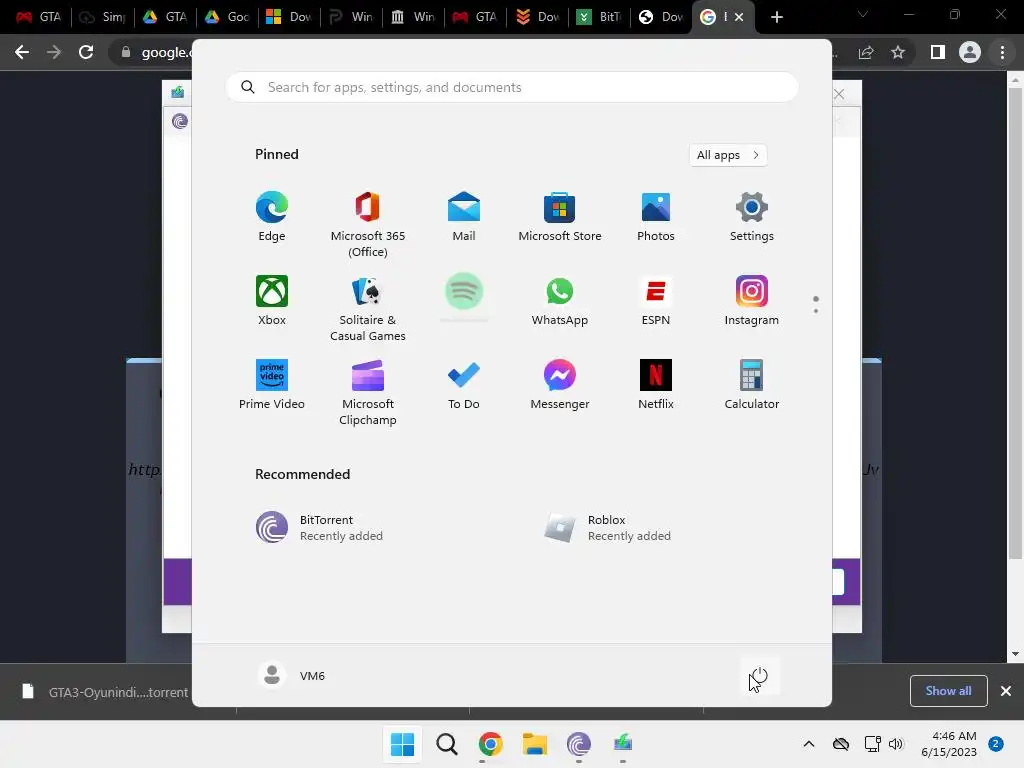The height and width of the screenshot is (768, 1024).
Task: Bookmark this page with the star
Action: click(x=898, y=52)
